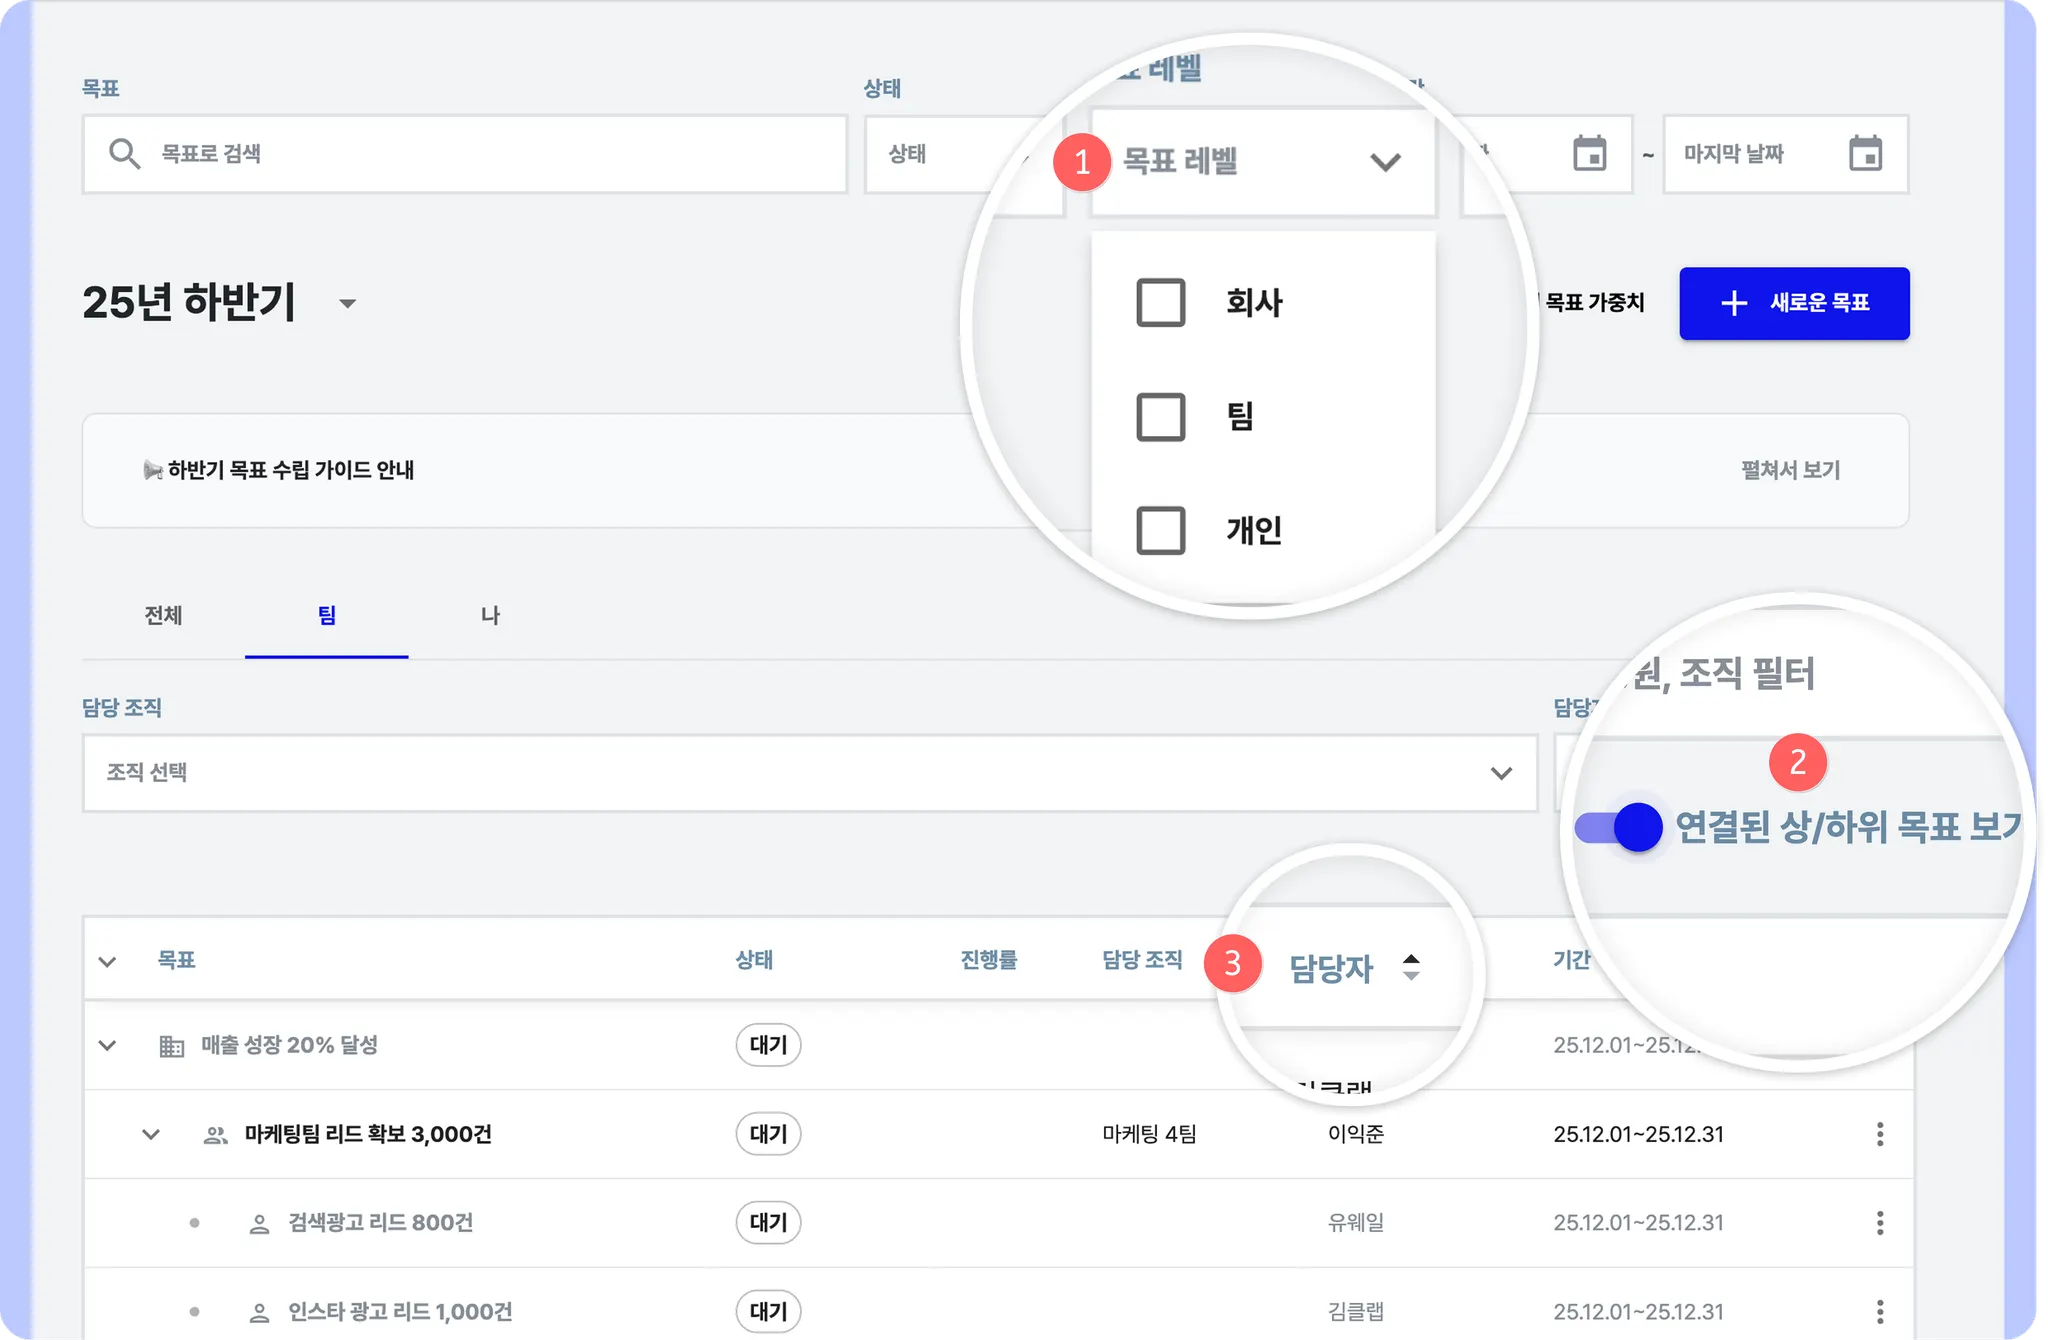Open more options for 마케팅팀 리드 확보 row

coord(1880,1134)
